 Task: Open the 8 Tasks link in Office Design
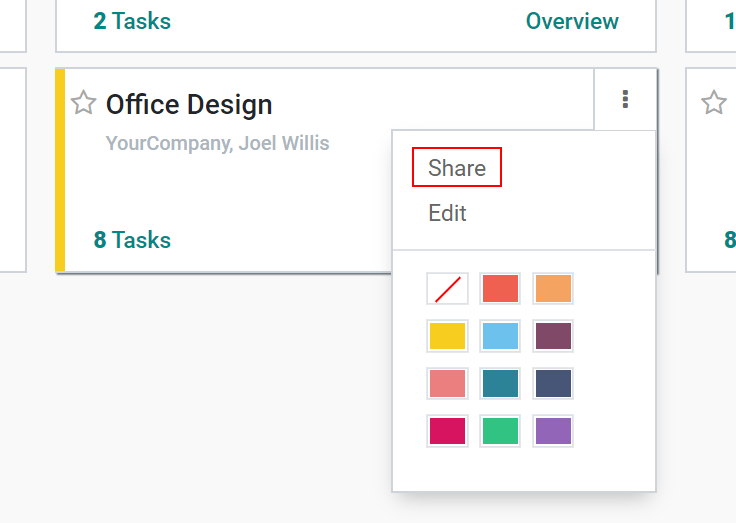[132, 240]
